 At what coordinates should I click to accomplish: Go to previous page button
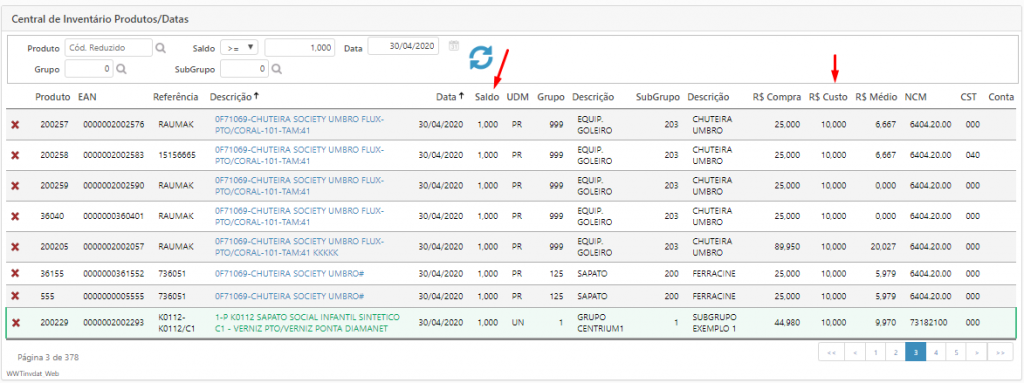(854, 352)
